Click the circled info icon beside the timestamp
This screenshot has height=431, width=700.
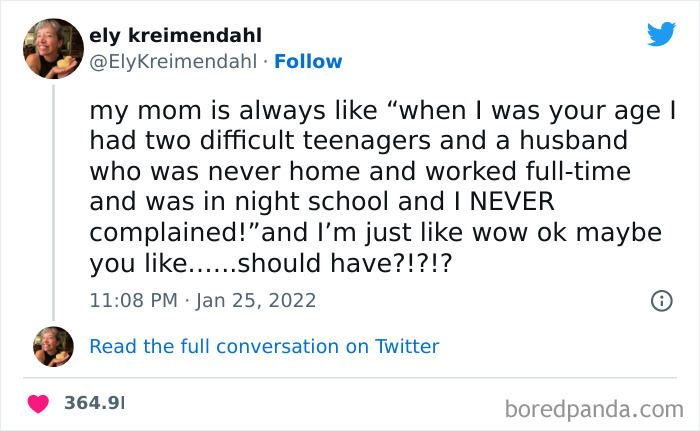[x=660, y=299]
